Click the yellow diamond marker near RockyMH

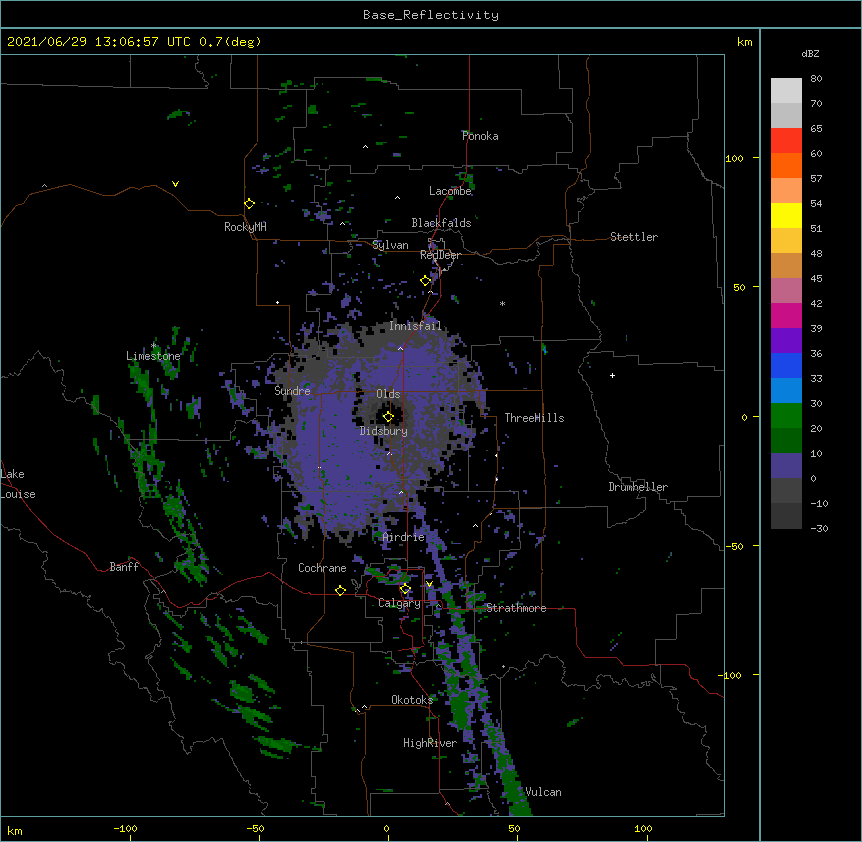click(249, 204)
